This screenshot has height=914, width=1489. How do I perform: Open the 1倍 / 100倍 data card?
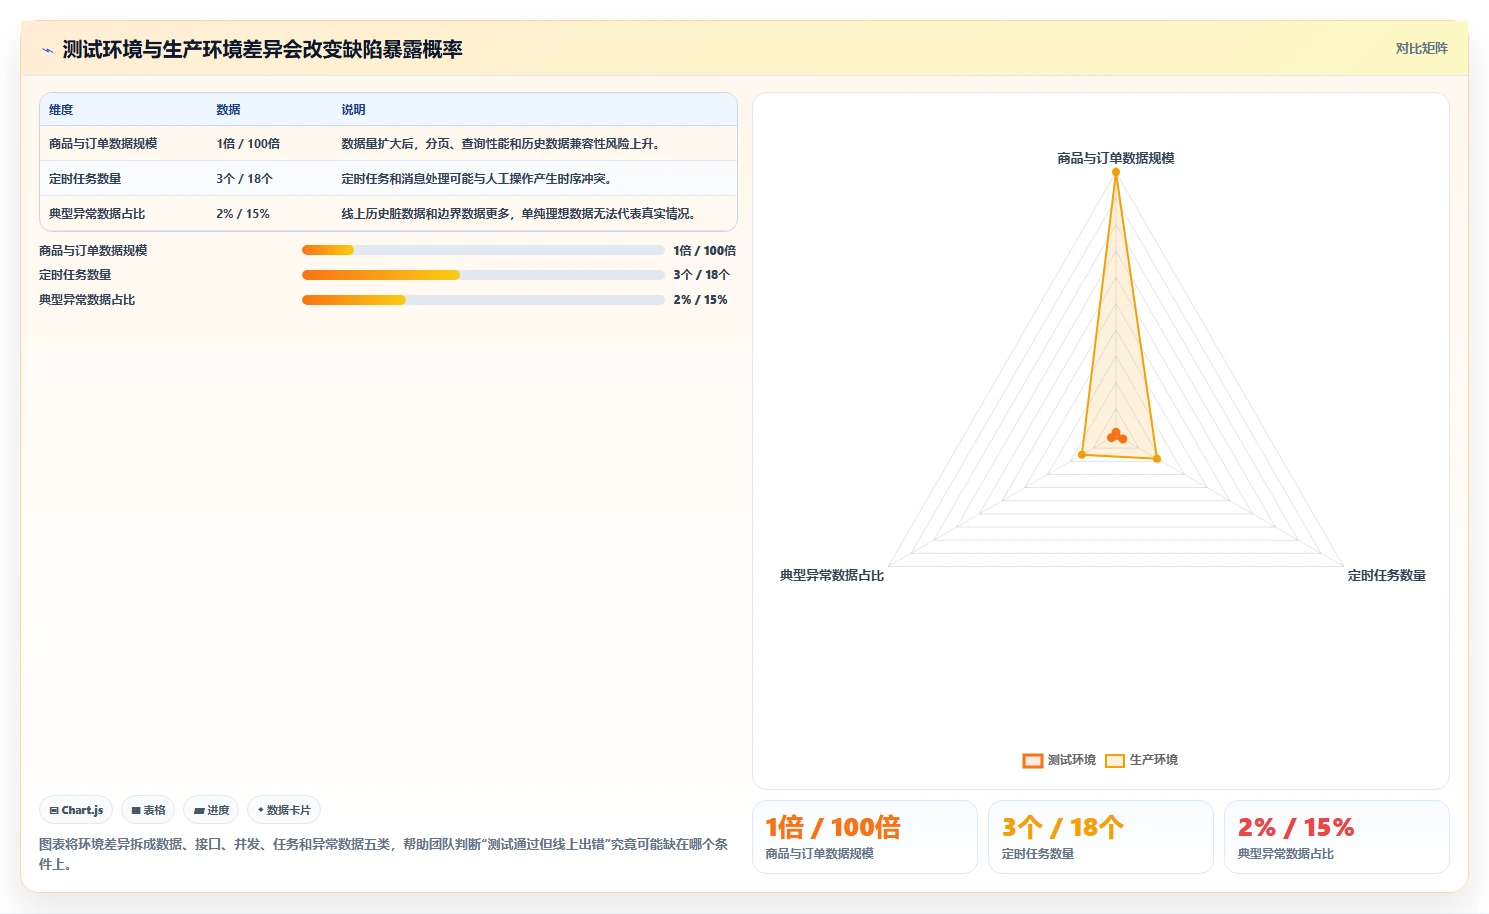point(865,837)
